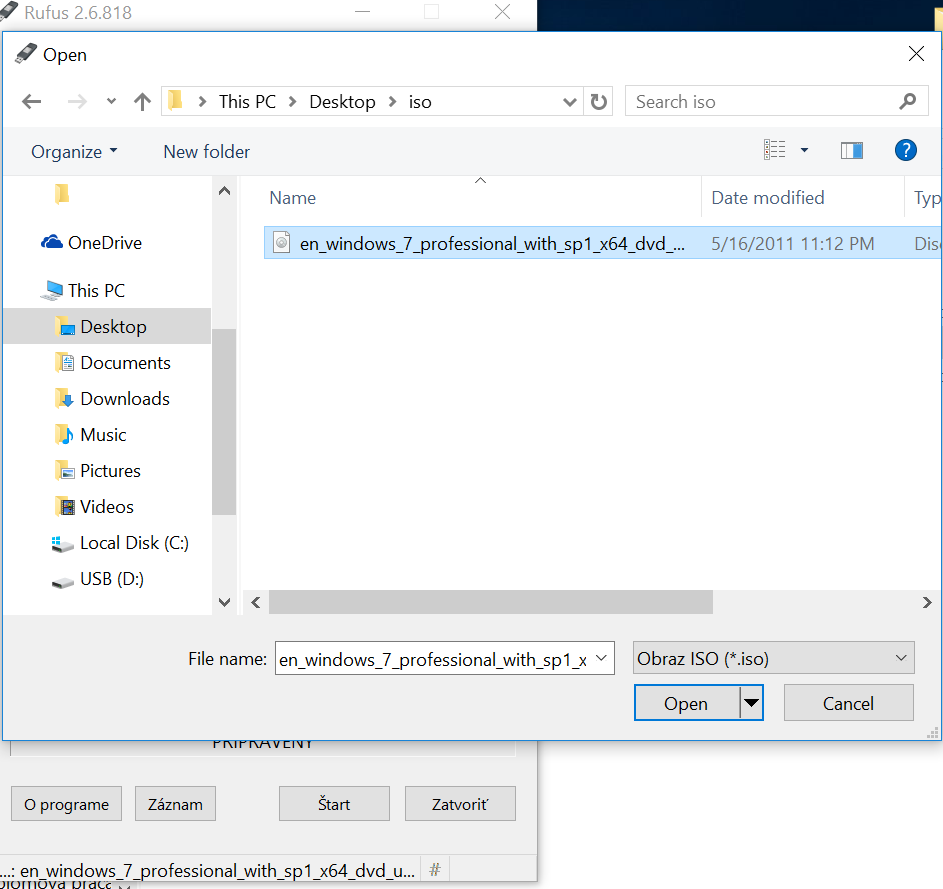Select the en_windows_7_professional ISO file
Screen dimensions: 943x889
point(603,243)
